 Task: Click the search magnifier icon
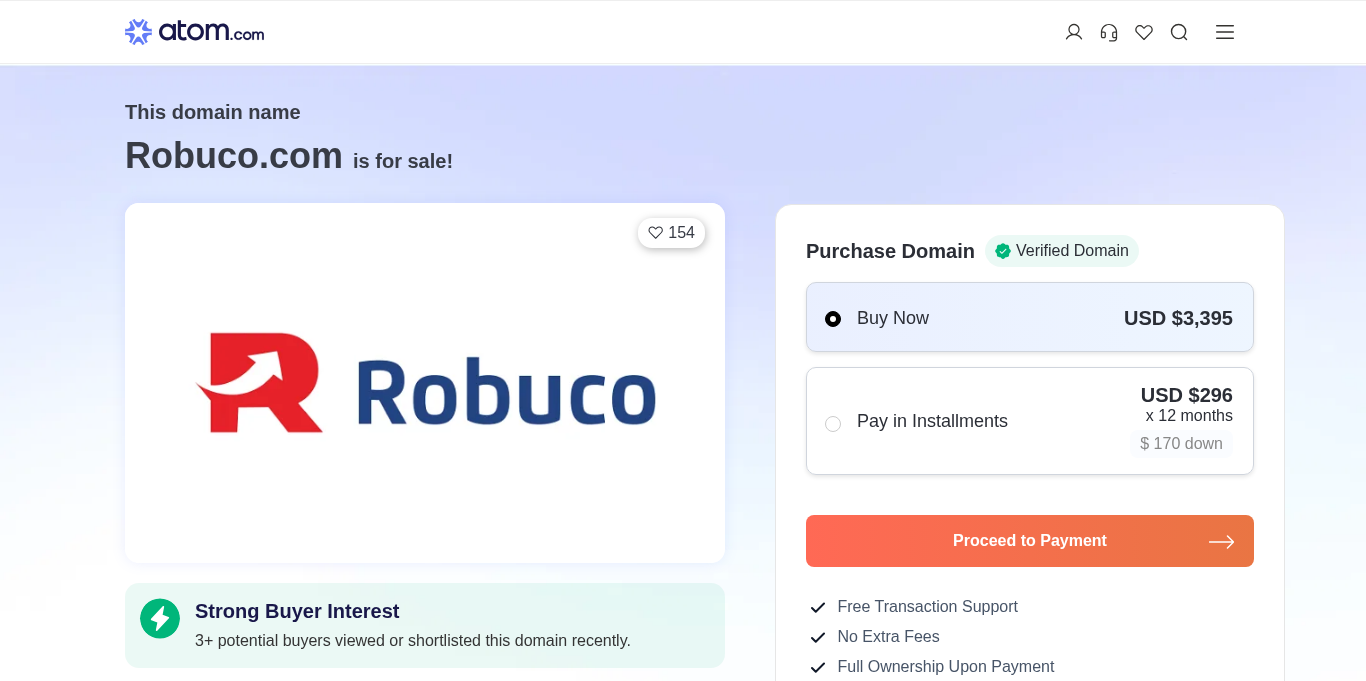pos(1179,32)
